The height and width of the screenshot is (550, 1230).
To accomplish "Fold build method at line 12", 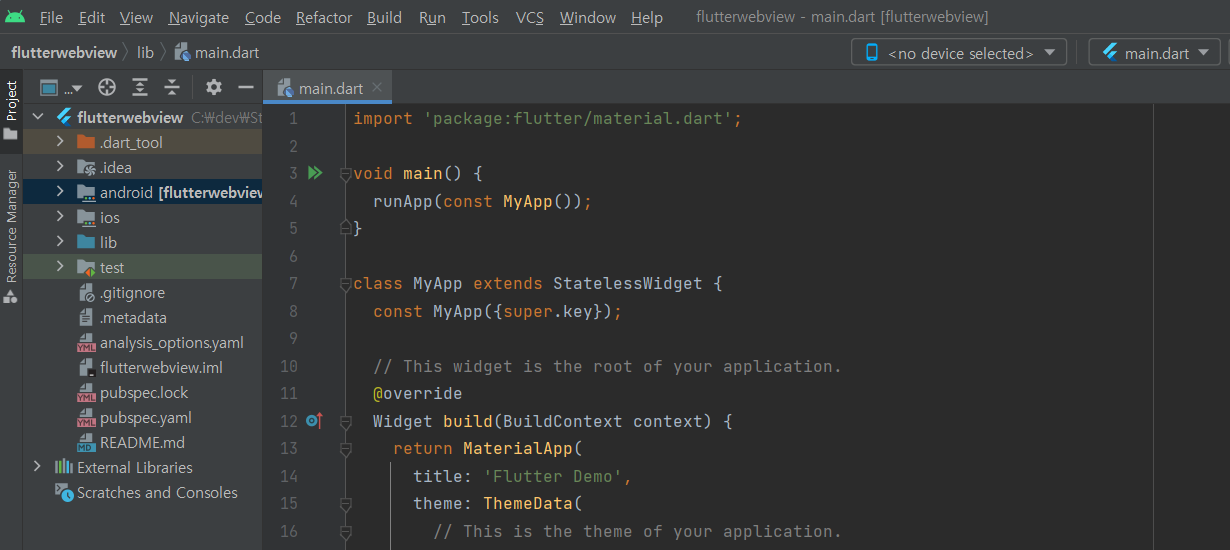I will tap(345, 422).
